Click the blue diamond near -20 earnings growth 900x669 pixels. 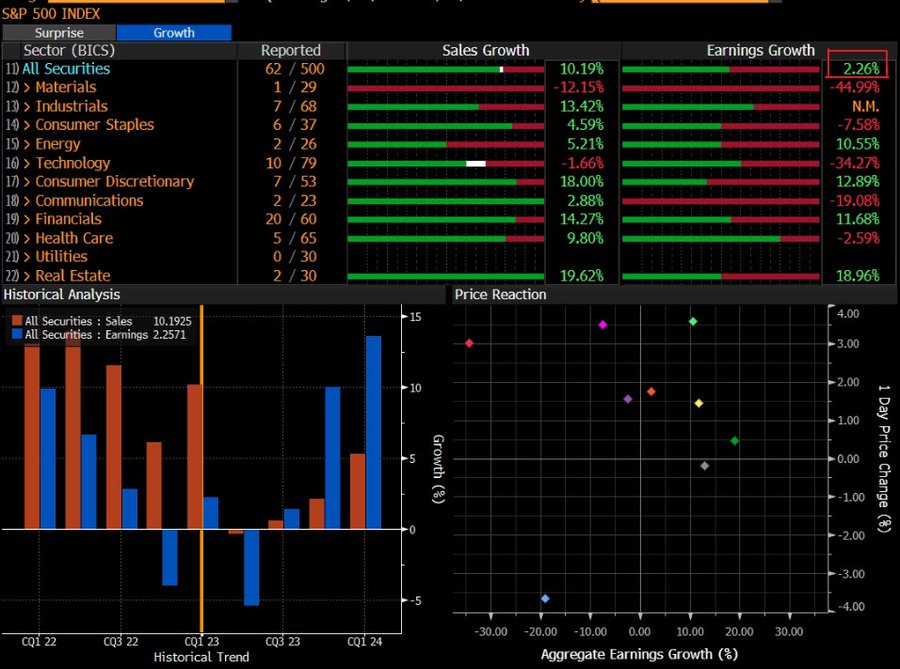click(x=545, y=598)
